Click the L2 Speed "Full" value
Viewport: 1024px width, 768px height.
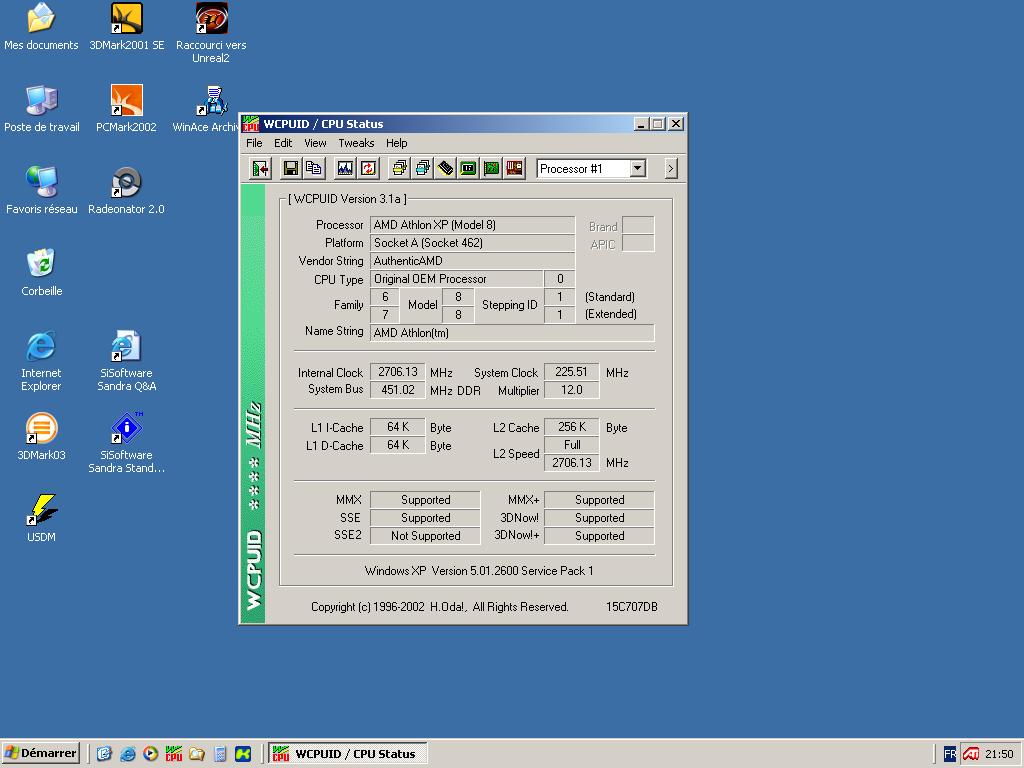pos(571,445)
